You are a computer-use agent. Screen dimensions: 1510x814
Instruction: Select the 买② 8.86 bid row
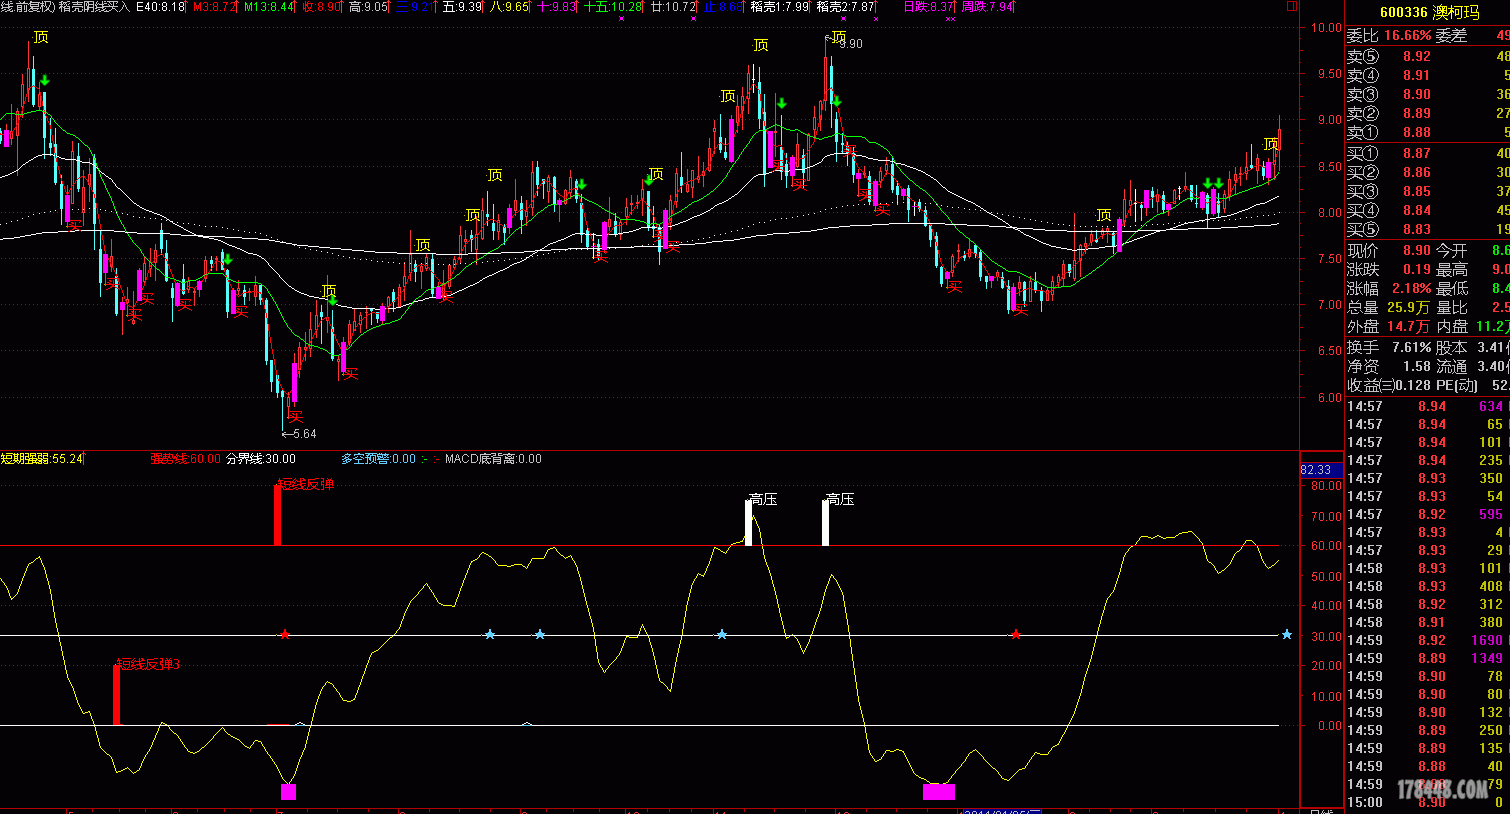click(x=1428, y=173)
